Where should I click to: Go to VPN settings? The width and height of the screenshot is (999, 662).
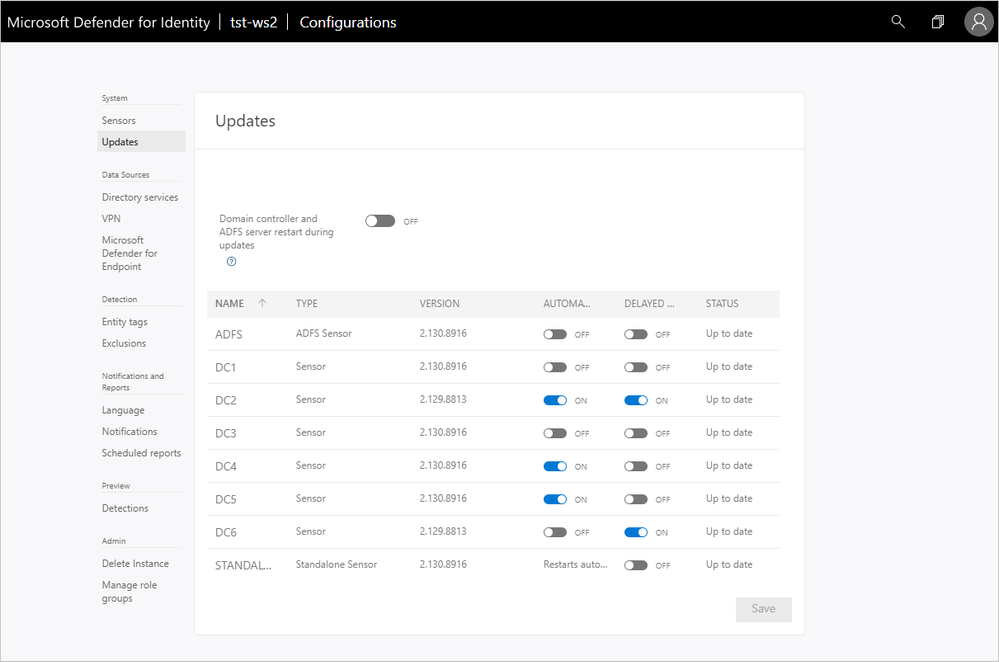point(111,219)
